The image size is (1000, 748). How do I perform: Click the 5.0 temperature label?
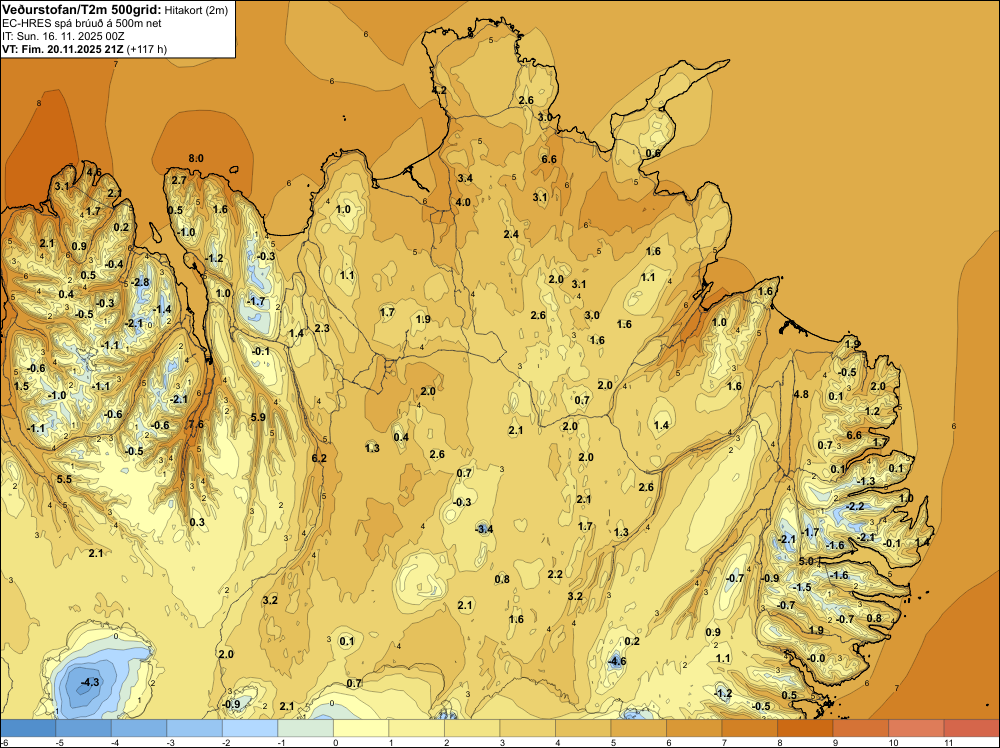click(806, 561)
